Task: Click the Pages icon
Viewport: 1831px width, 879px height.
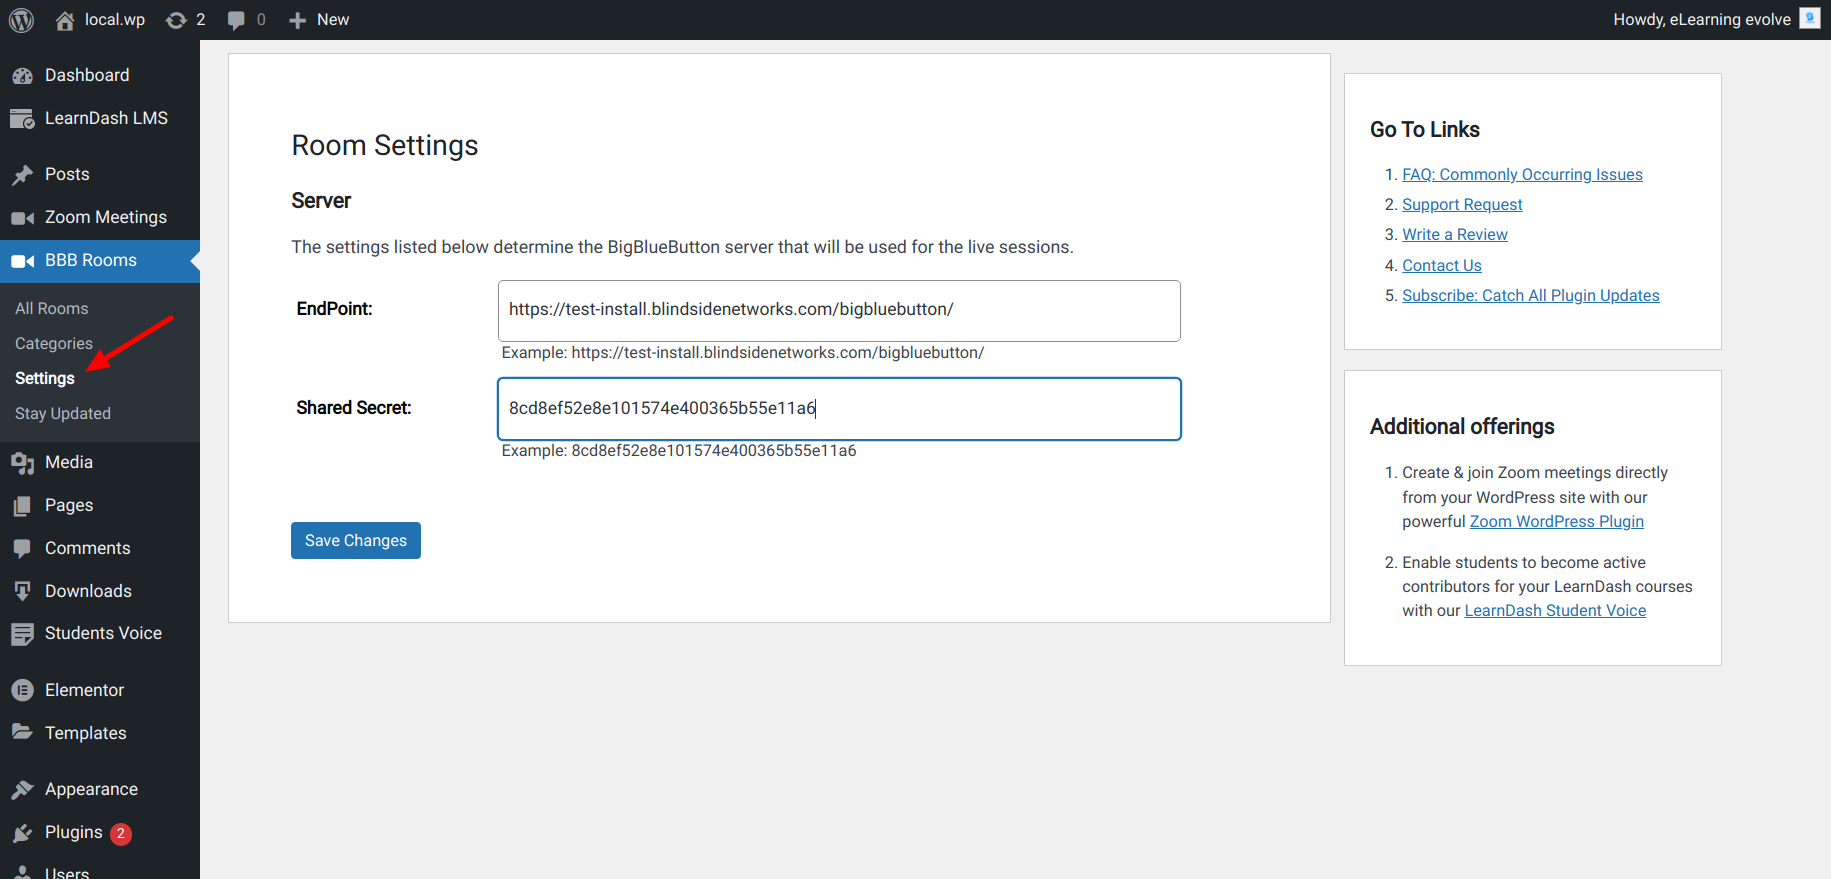Action: (x=22, y=506)
